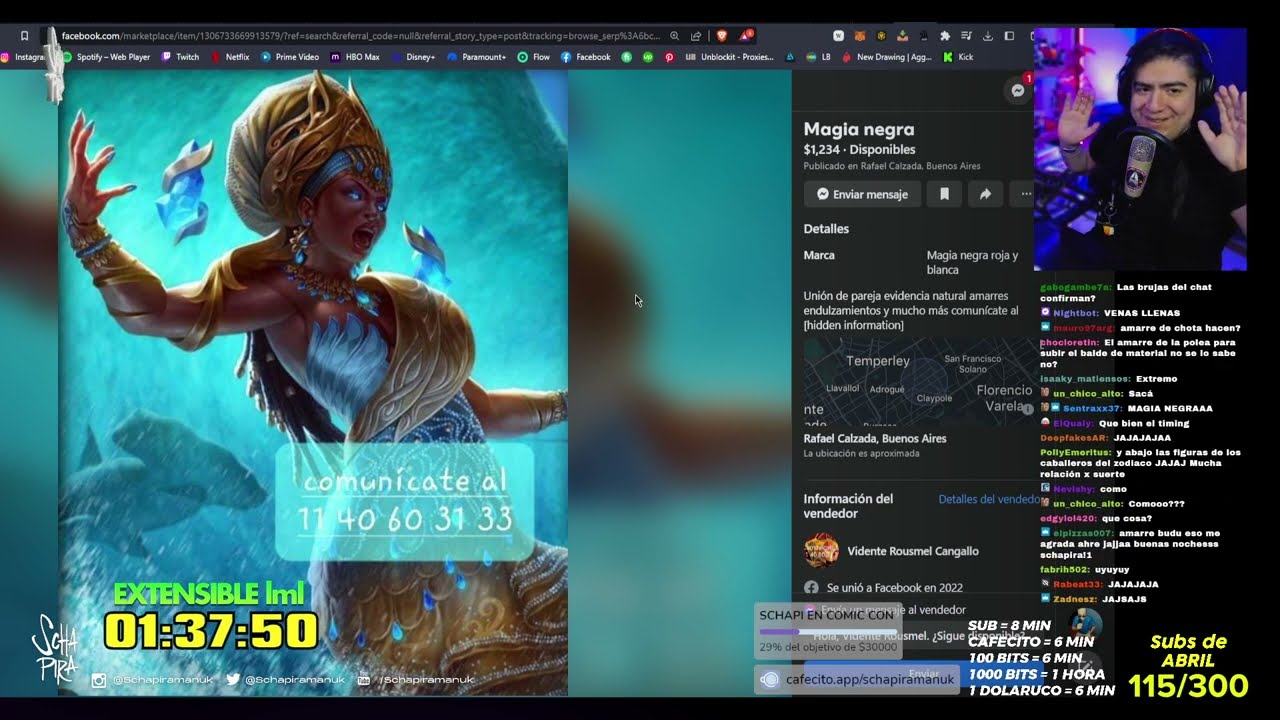Open the more options ellipsis menu
This screenshot has height=720, width=1280.
tap(1025, 194)
